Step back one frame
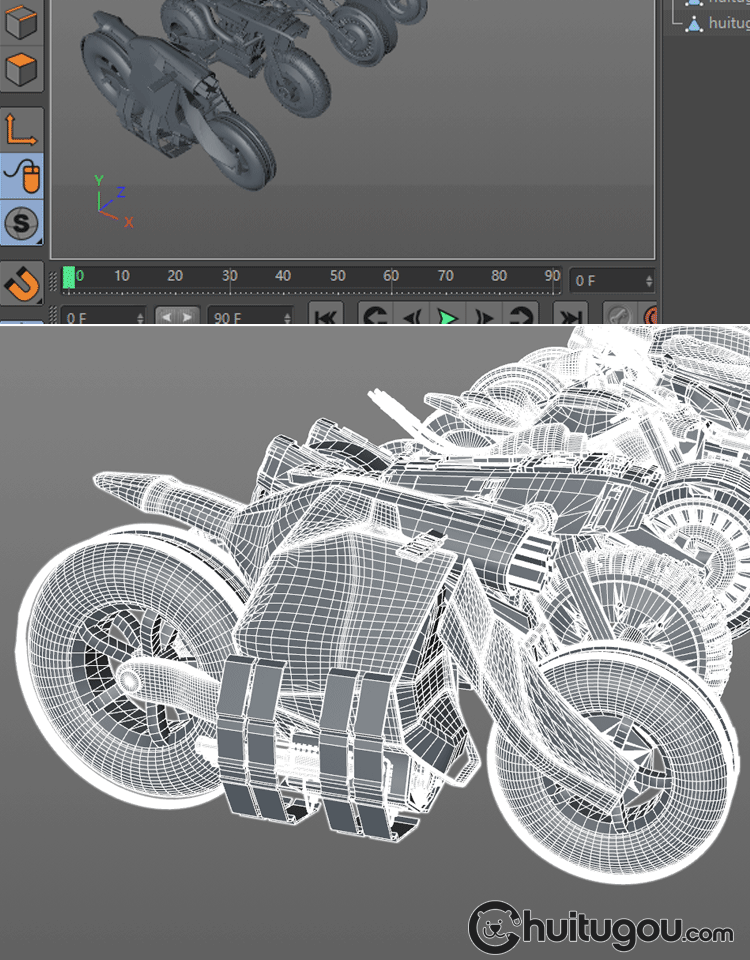 [411, 317]
